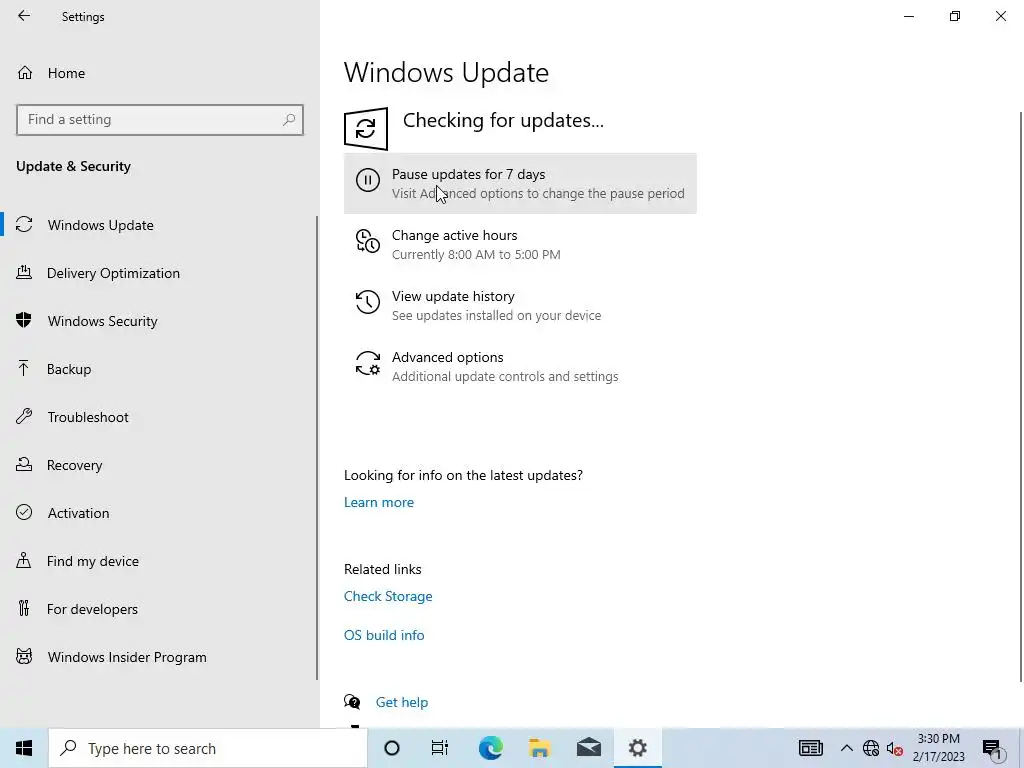The width and height of the screenshot is (1024, 768).
Task: Click the Update & Security heading
Action: click(73, 166)
